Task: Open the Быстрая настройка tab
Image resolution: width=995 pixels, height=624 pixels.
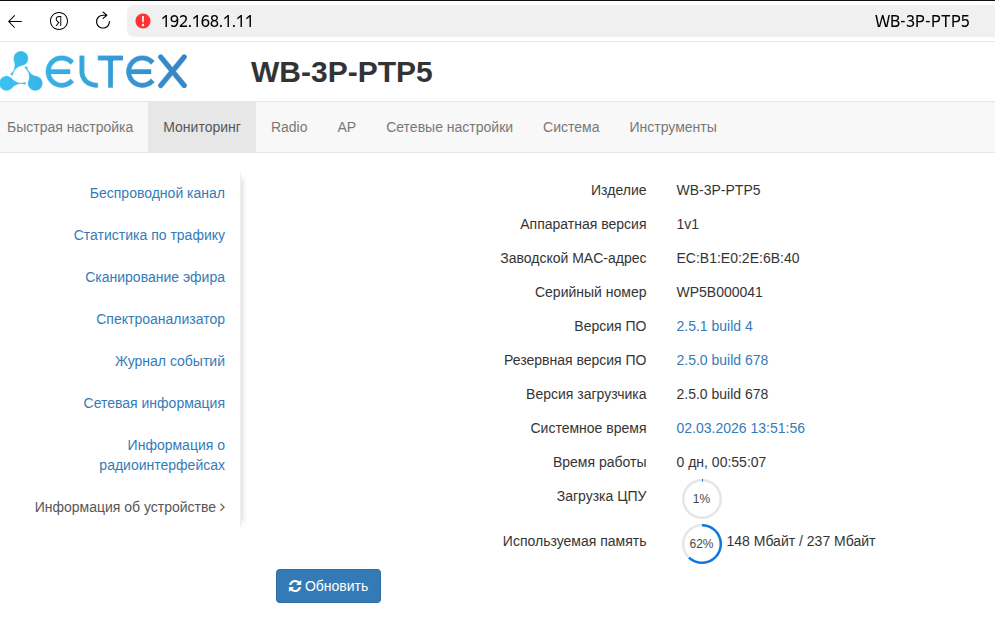Action: (x=70, y=127)
